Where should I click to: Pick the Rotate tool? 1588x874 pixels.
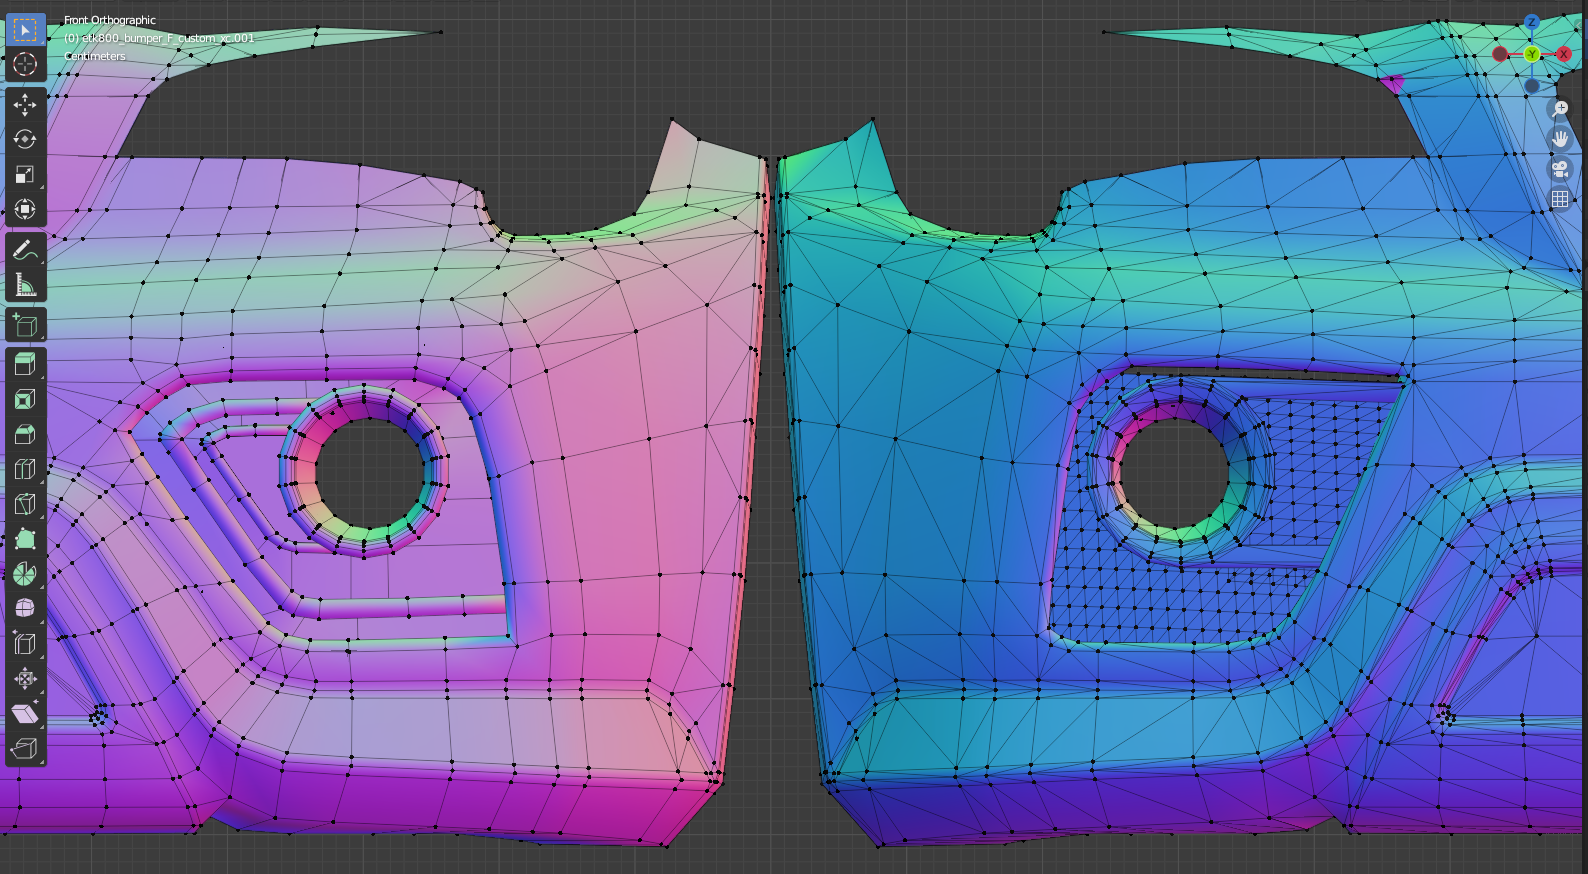click(x=25, y=139)
